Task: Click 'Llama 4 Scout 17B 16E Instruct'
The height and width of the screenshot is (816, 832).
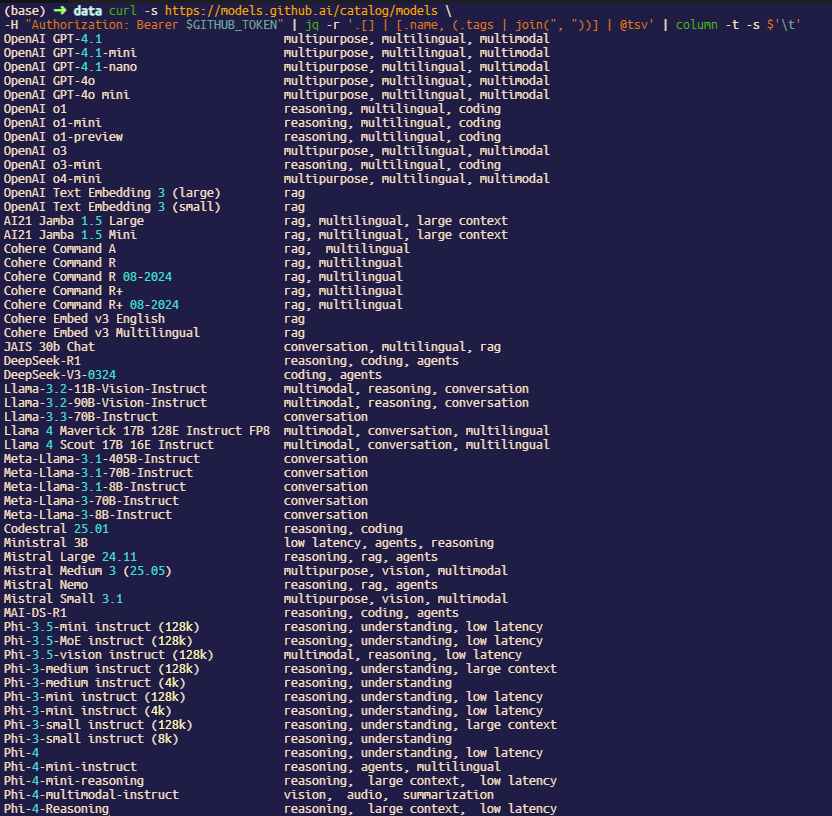Action: pyautogui.click(x=109, y=445)
